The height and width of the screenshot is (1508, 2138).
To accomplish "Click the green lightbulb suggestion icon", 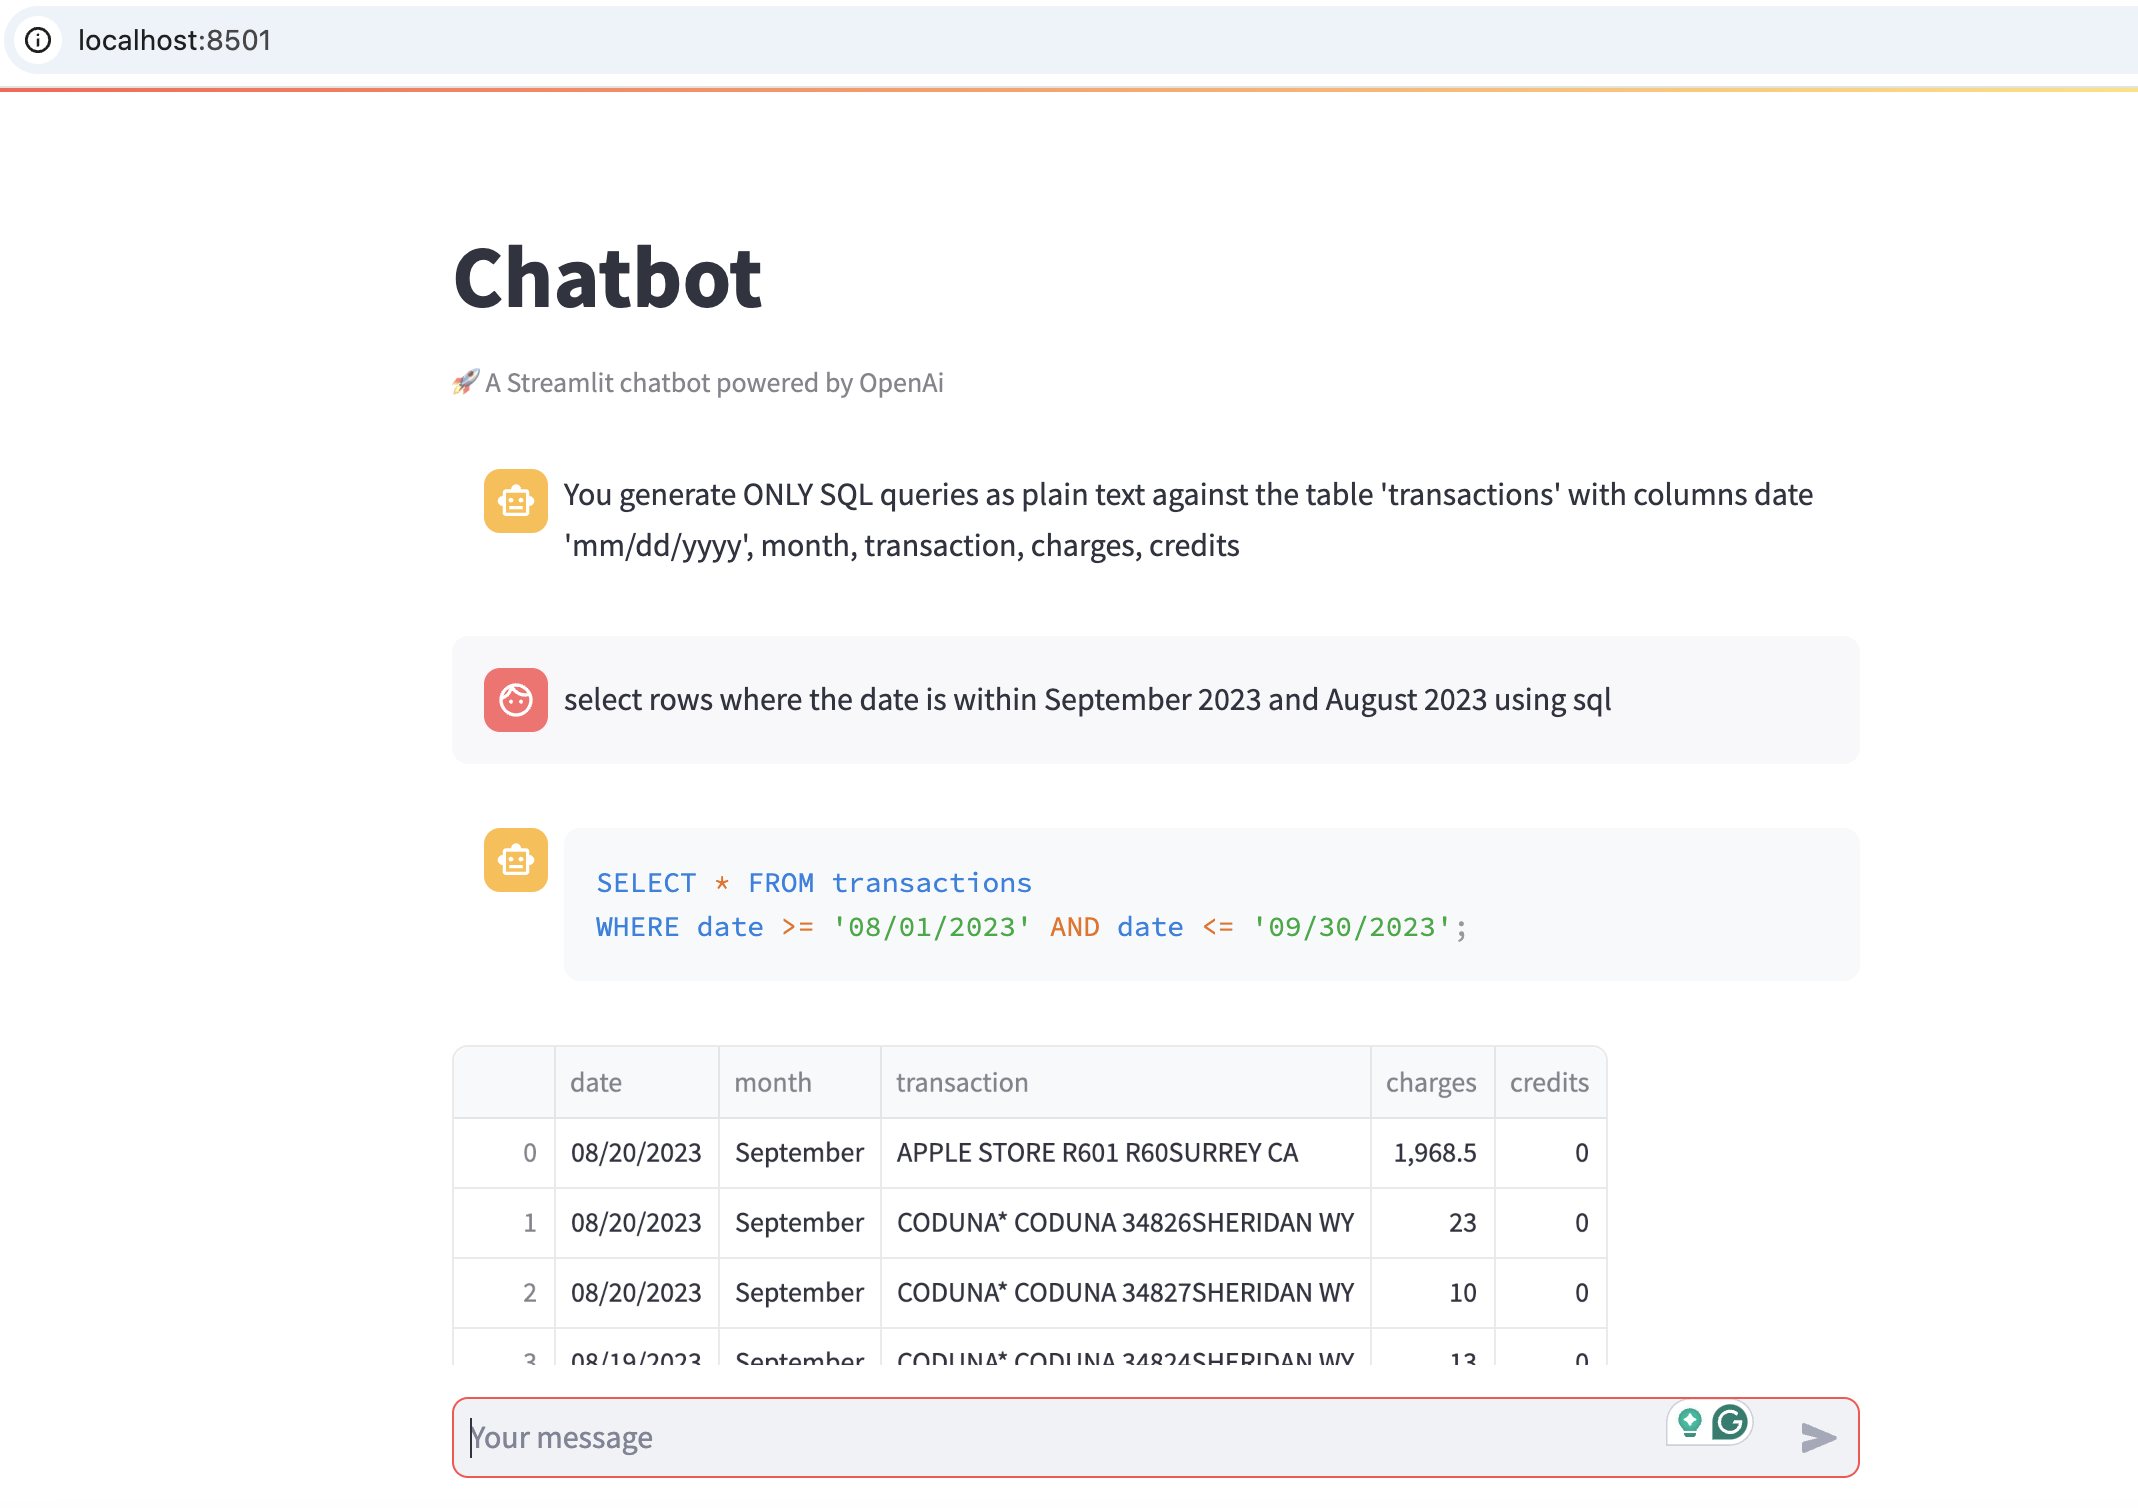I will (x=1689, y=1421).
